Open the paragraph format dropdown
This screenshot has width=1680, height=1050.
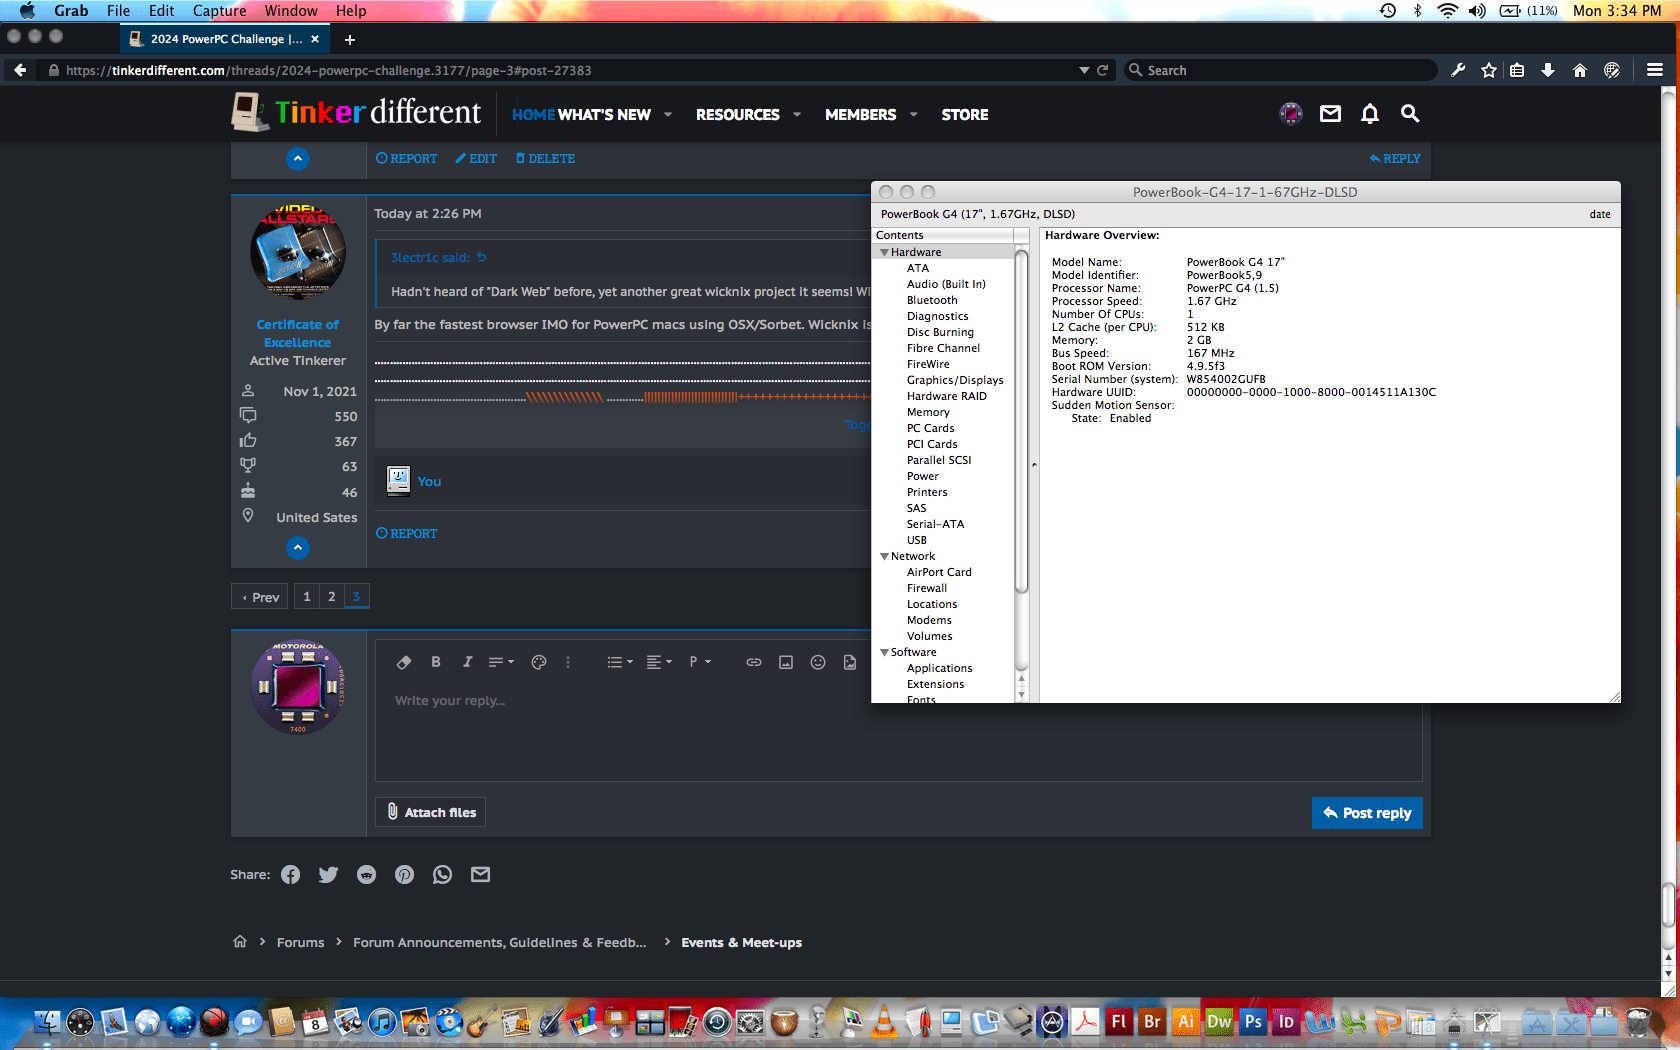point(700,662)
